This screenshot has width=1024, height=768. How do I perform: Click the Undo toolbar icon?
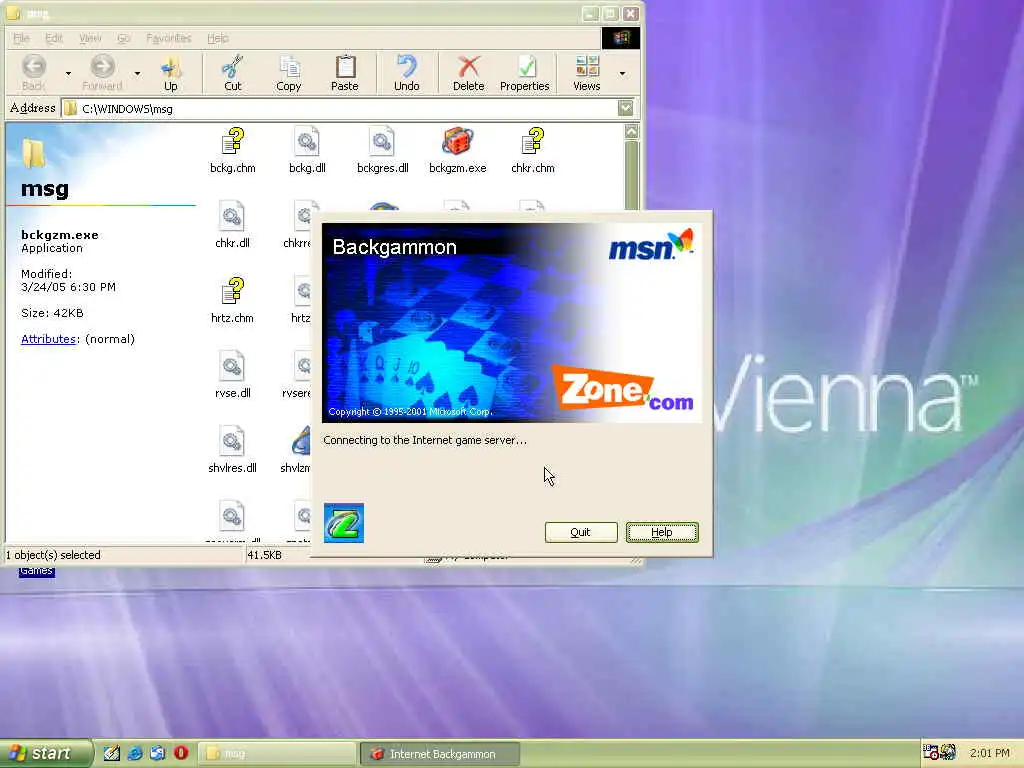pyautogui.click(x=406, y=72)
